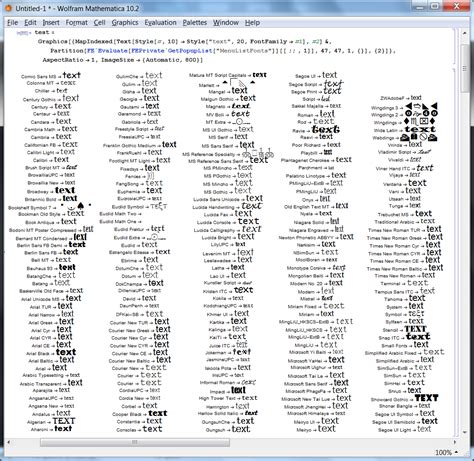Screen dimensions: 474x461
Task: Open the Cell menu
Action: click(99, 23)
